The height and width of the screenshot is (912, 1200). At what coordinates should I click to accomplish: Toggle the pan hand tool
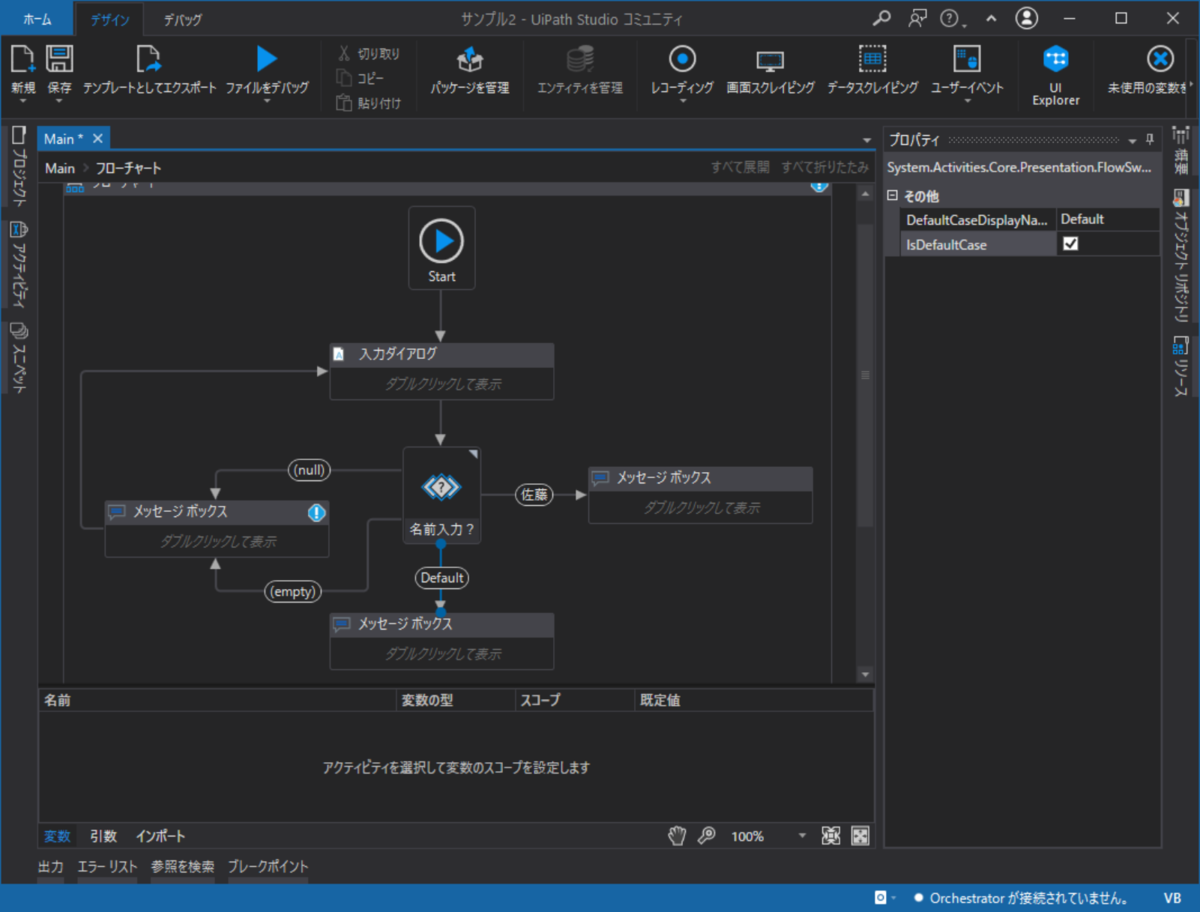coord(677,836)
